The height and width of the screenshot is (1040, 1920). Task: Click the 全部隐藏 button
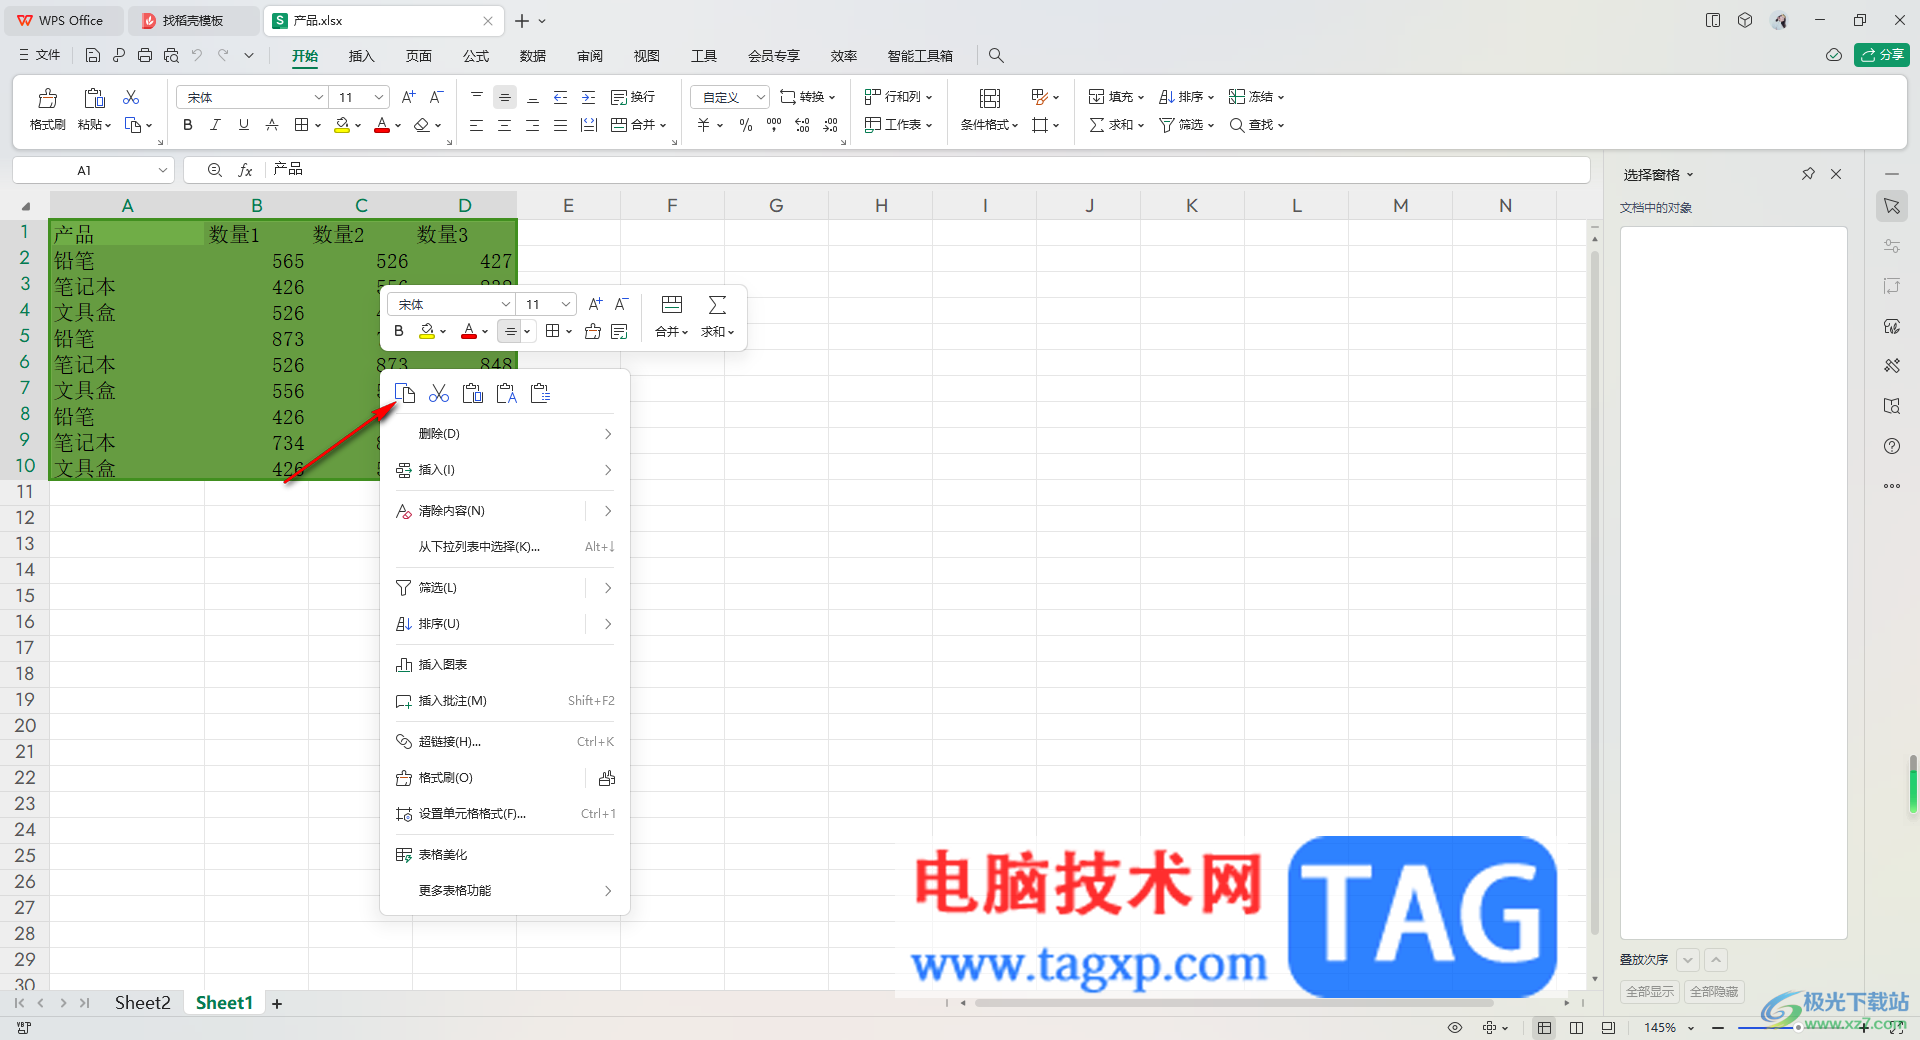coord(1714,991)
